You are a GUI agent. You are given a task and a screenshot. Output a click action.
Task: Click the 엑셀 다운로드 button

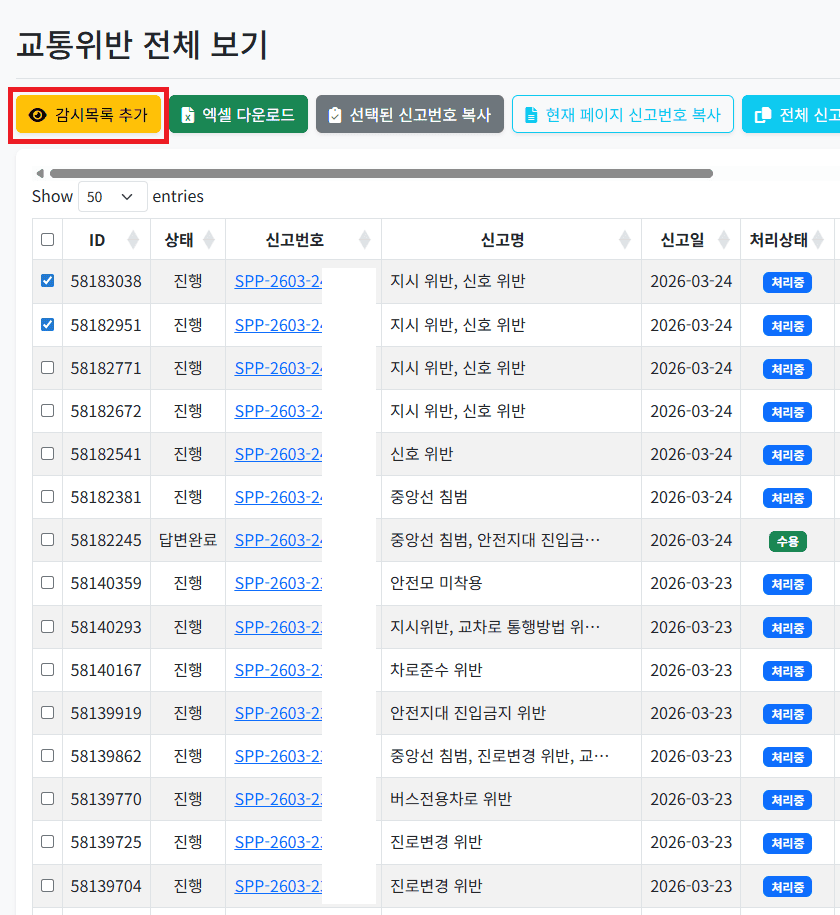tap(238, 114)
